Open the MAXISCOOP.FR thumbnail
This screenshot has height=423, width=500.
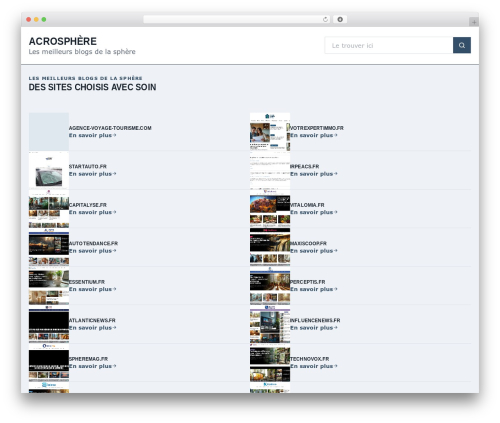click(270, 247)
